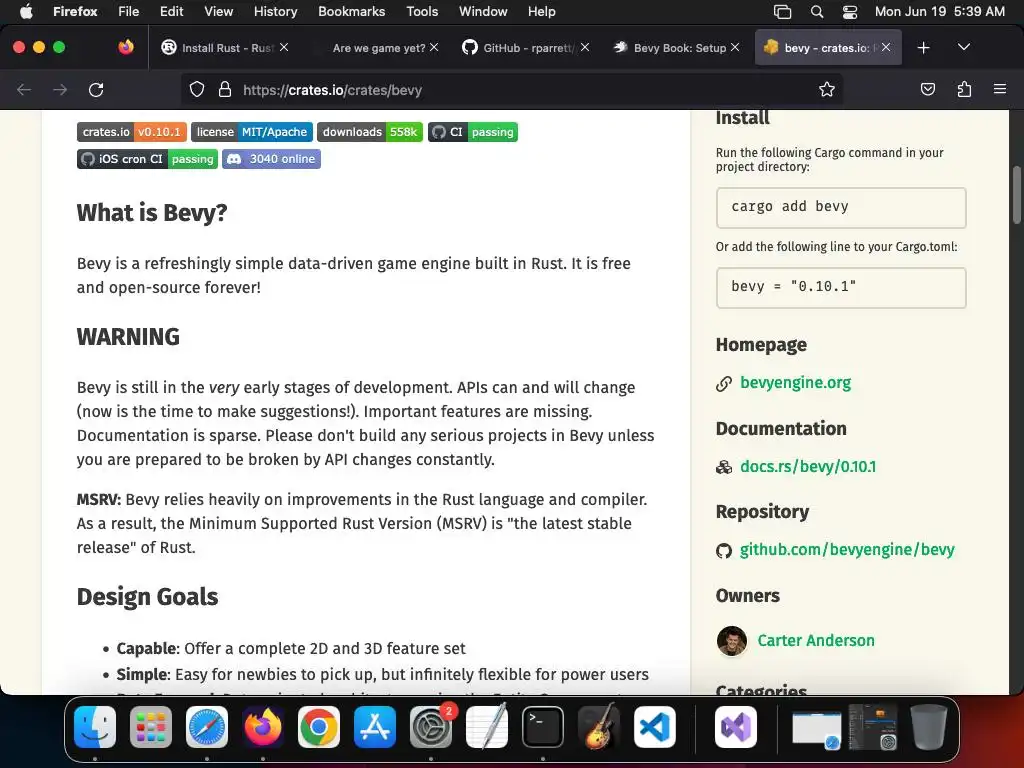
Task: Open the Pocket save icon
Action: (x=927, y=89)
